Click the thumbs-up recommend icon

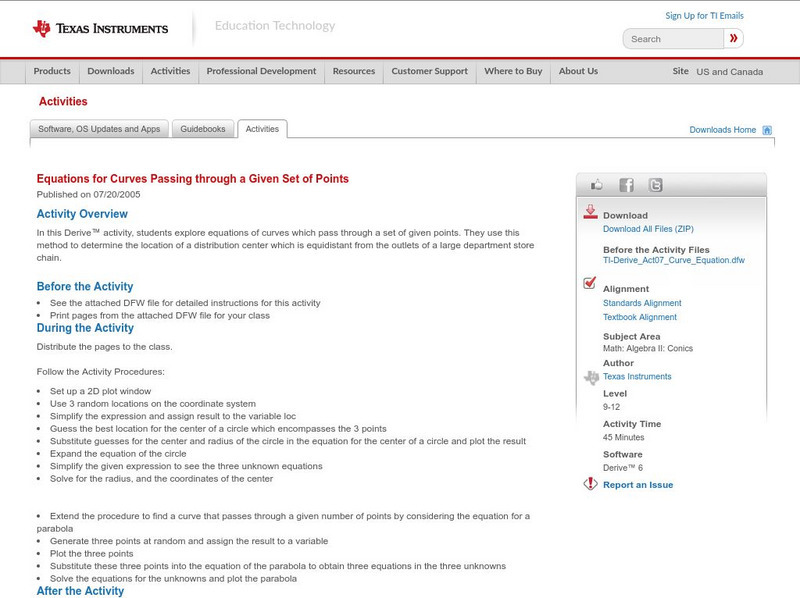[597, 184]
